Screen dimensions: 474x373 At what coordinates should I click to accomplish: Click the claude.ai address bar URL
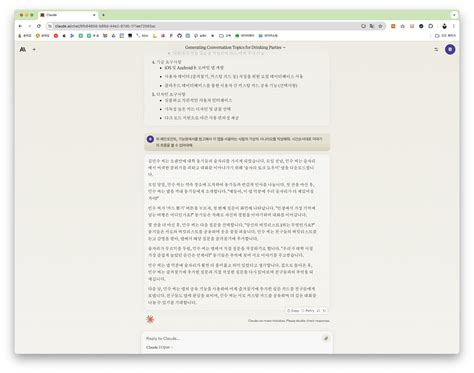[x=105, y=26]
